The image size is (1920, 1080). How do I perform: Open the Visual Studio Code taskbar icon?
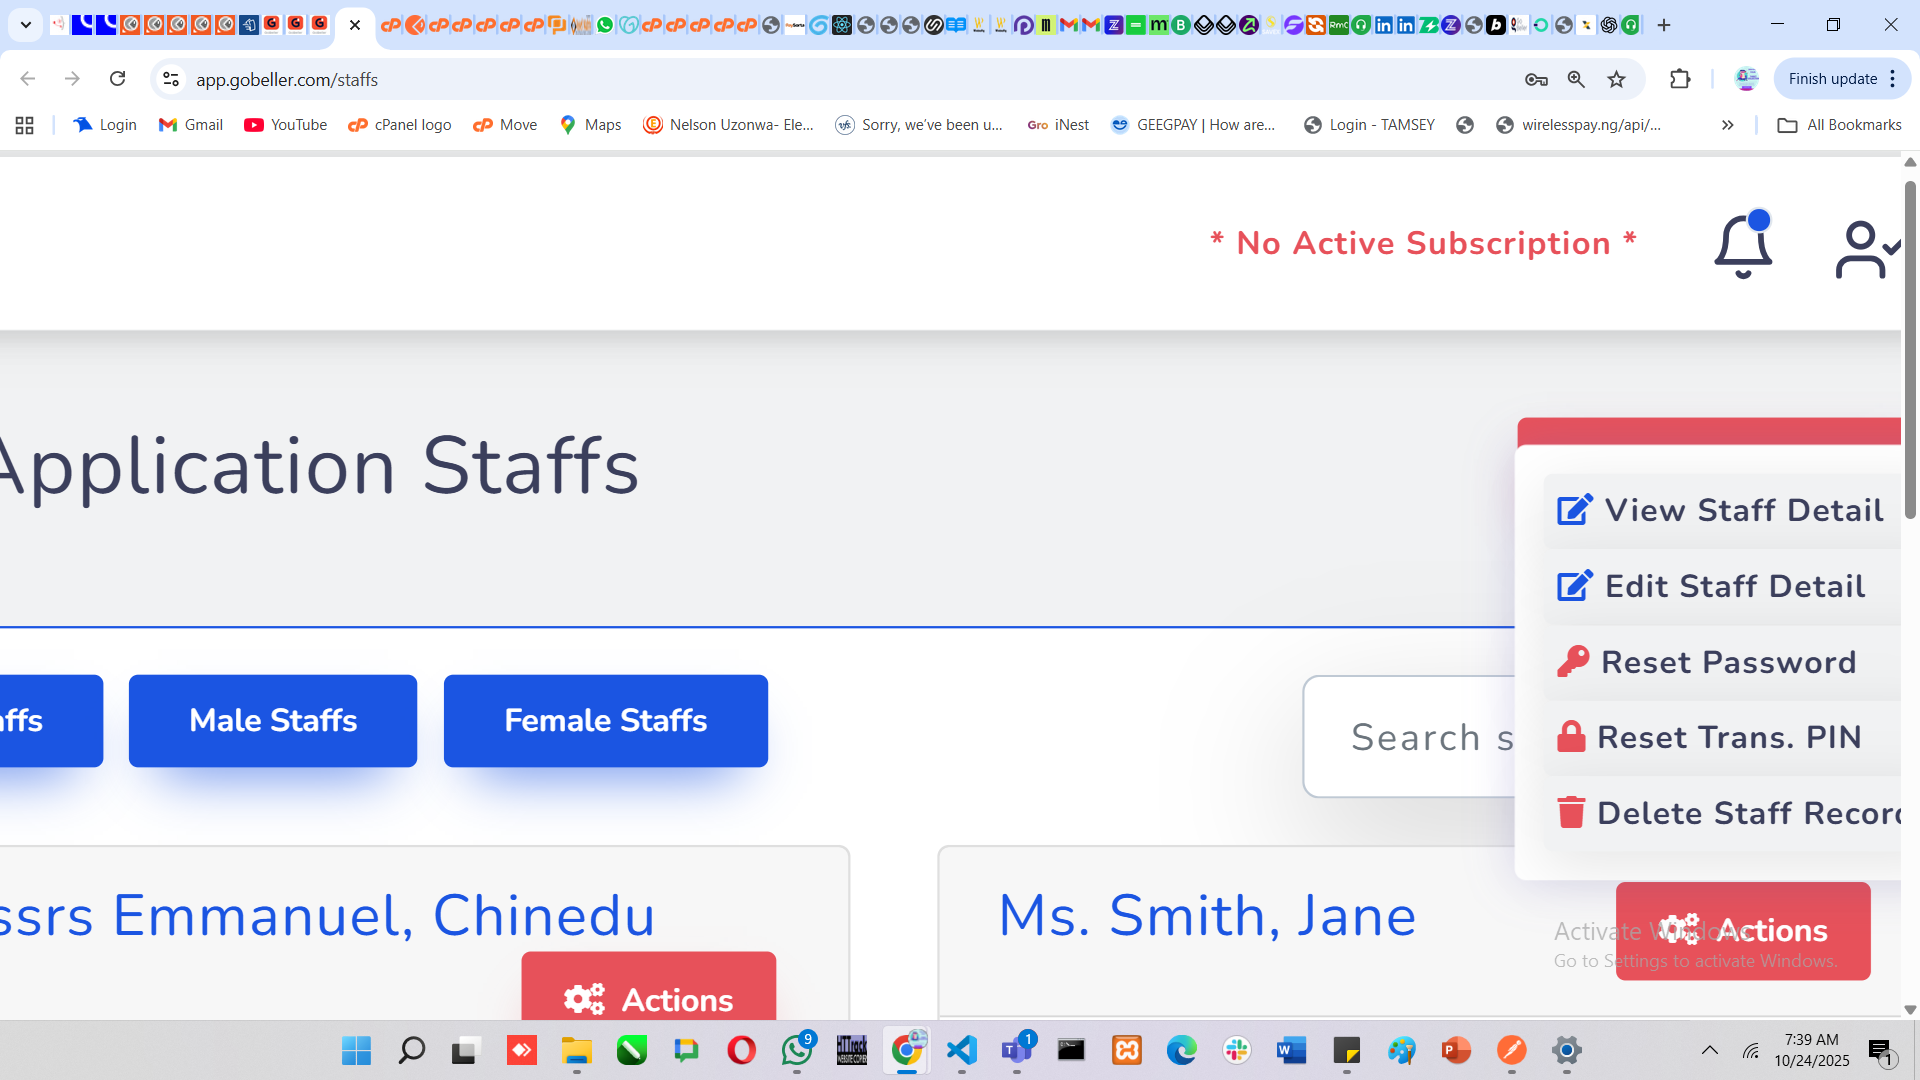click(x=961, y=1050)
